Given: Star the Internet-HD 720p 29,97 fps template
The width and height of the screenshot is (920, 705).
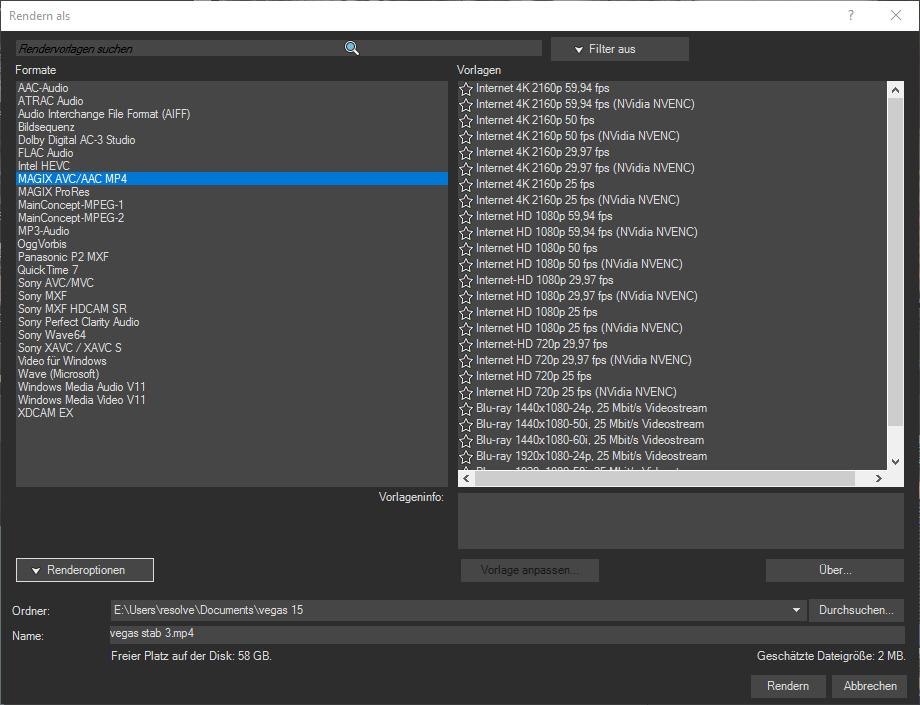Looking at the screenshot, I should pos(466,344).
